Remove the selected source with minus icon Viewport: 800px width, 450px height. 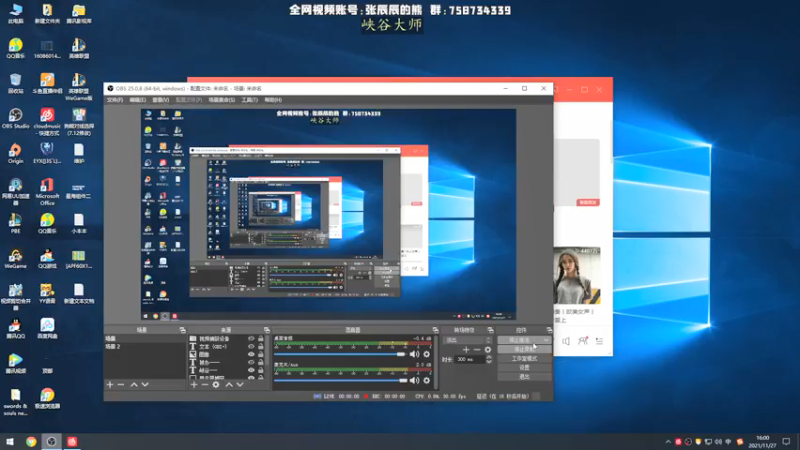click(205, 385)
